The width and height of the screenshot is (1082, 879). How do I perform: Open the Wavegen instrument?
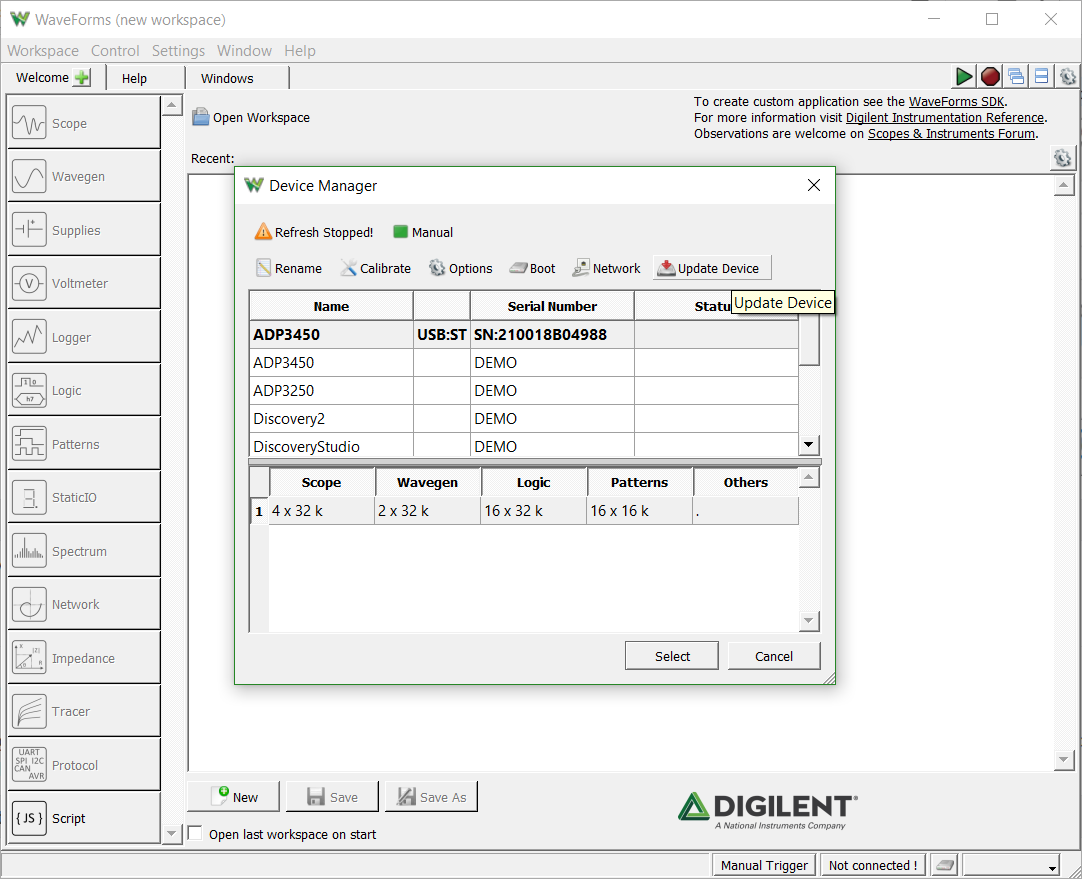(x=83, y=177)
